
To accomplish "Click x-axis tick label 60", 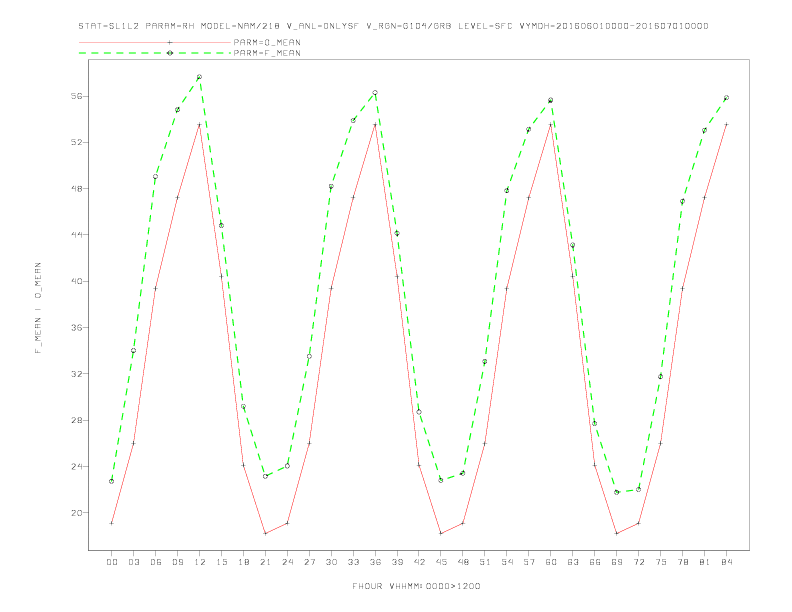I will coord(551,562).
